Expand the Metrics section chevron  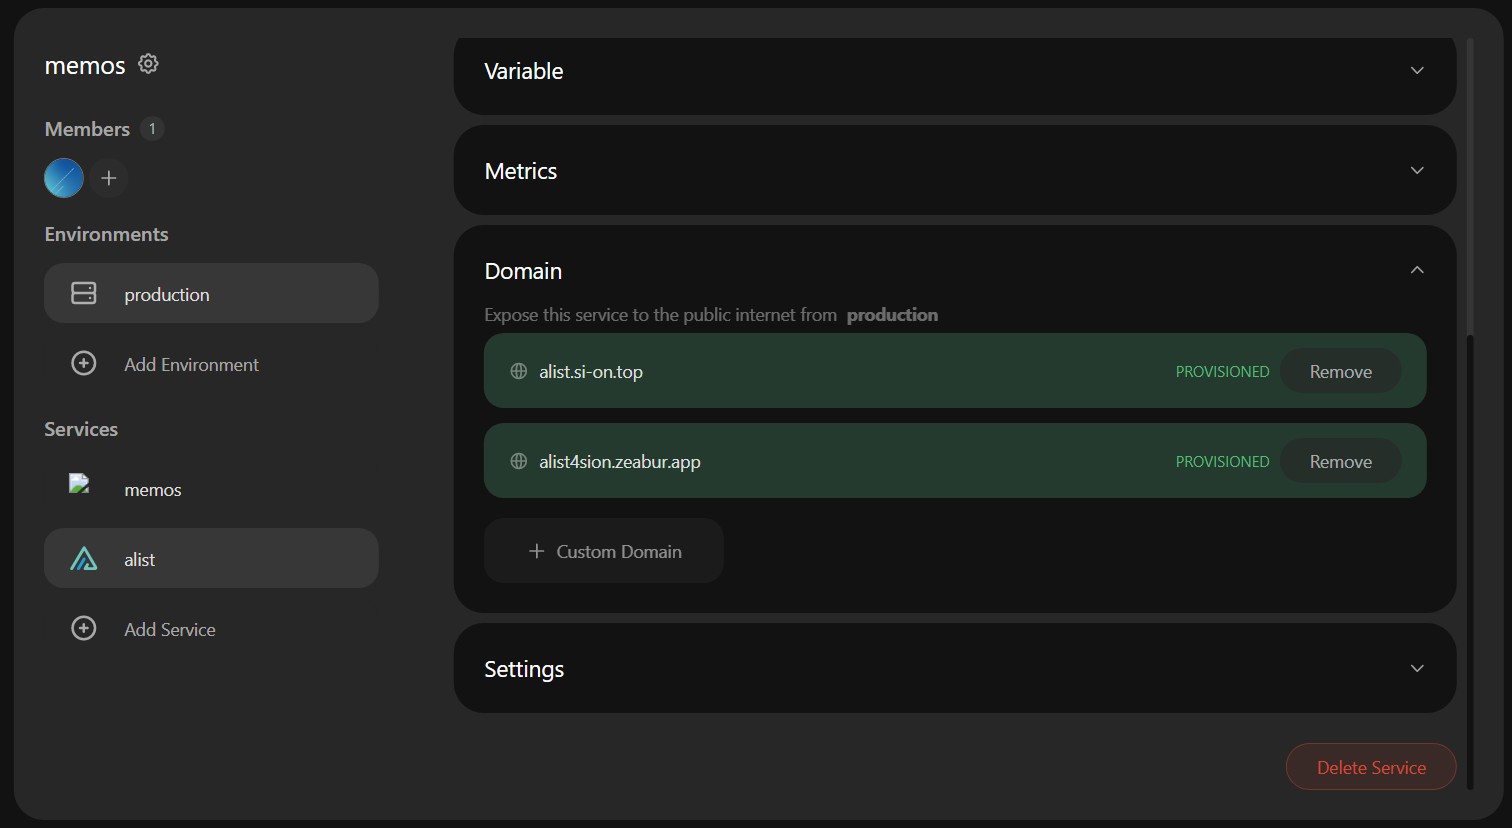pos(1417,170)
